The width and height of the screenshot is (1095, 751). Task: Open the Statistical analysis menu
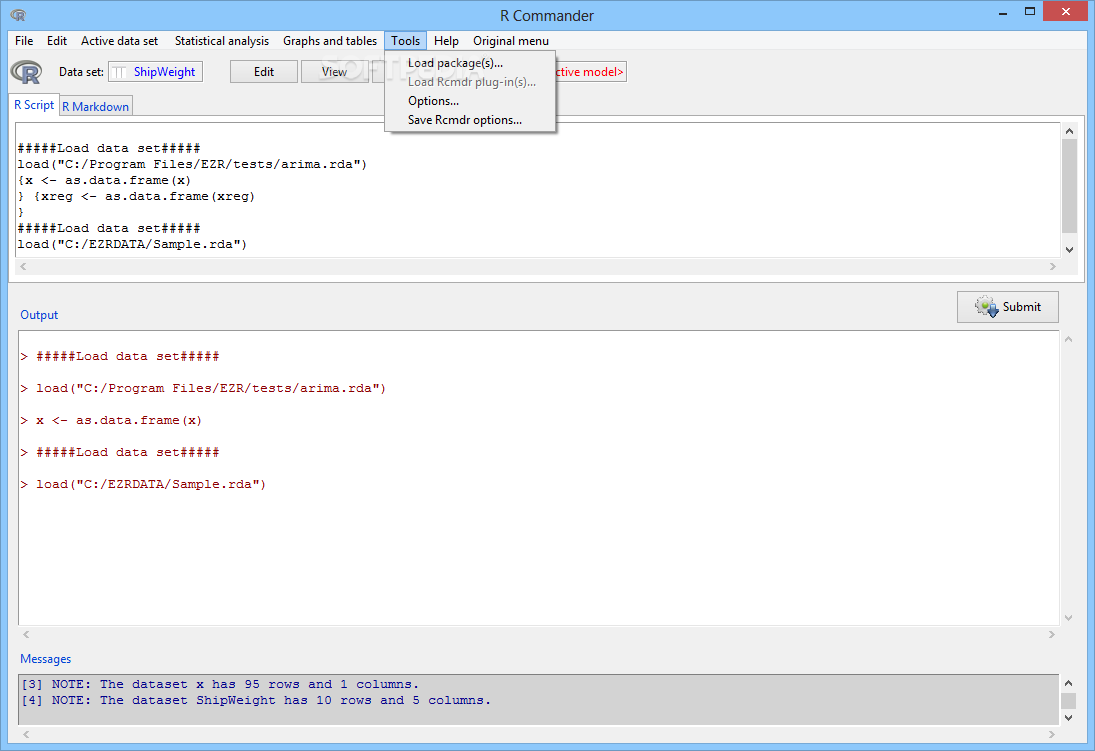[221, 41]
